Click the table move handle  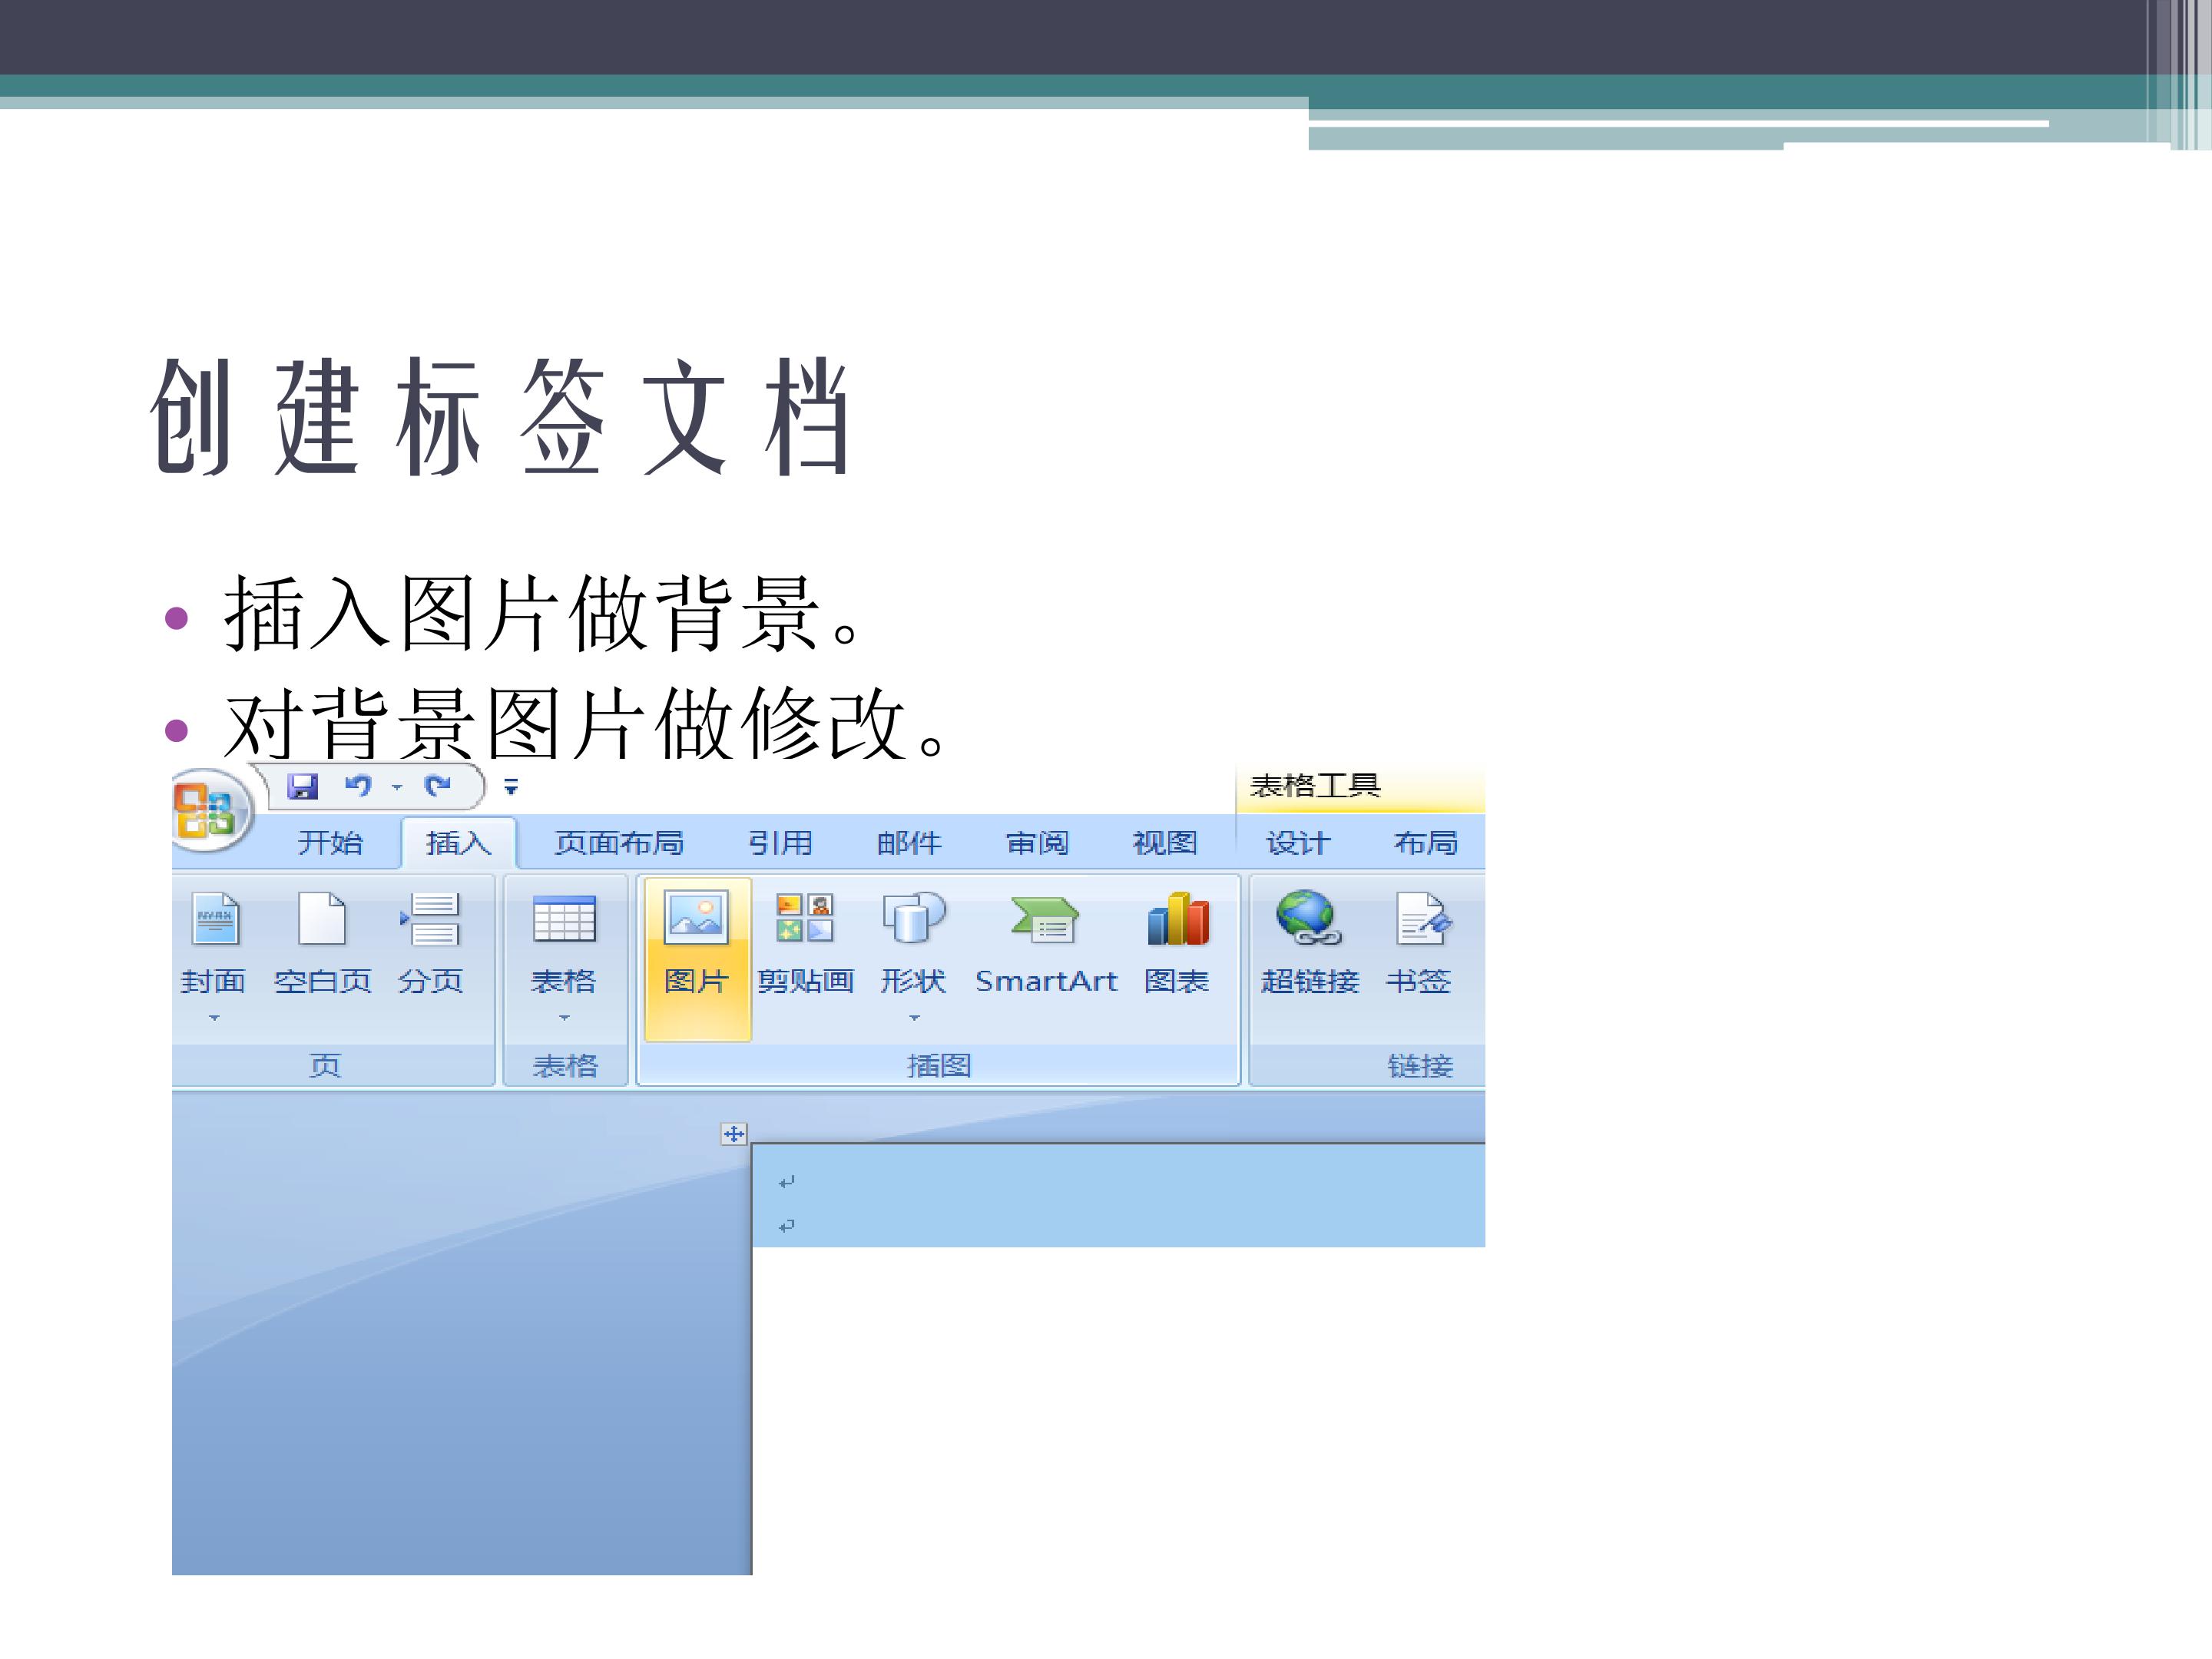(734, 1134)
